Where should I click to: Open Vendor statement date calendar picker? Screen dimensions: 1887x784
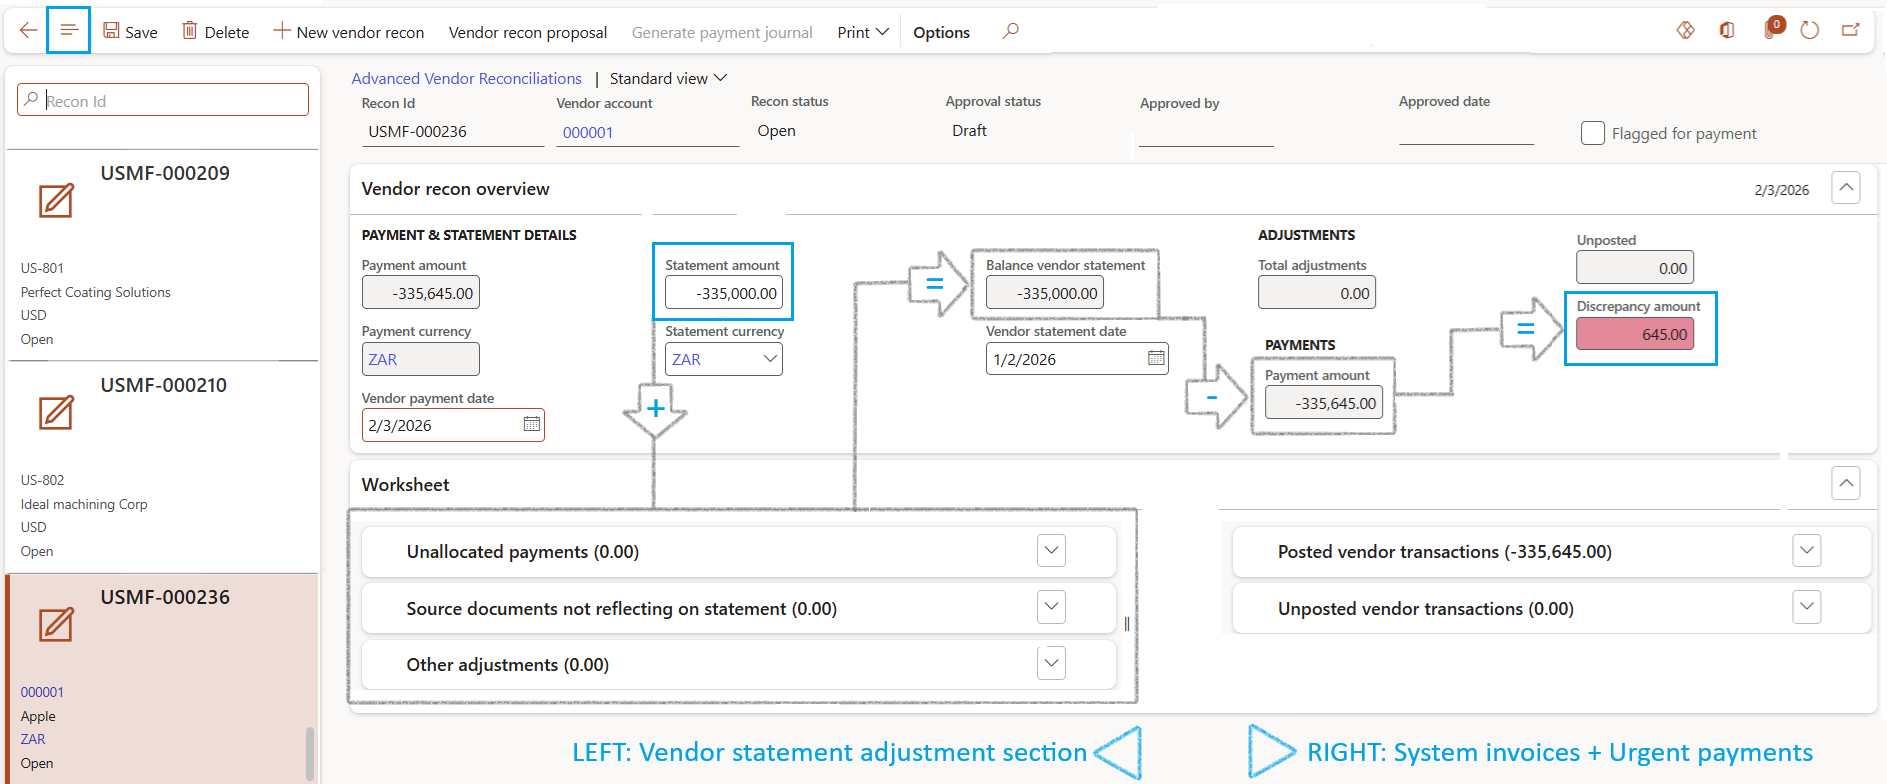[x=1156, y=358]
